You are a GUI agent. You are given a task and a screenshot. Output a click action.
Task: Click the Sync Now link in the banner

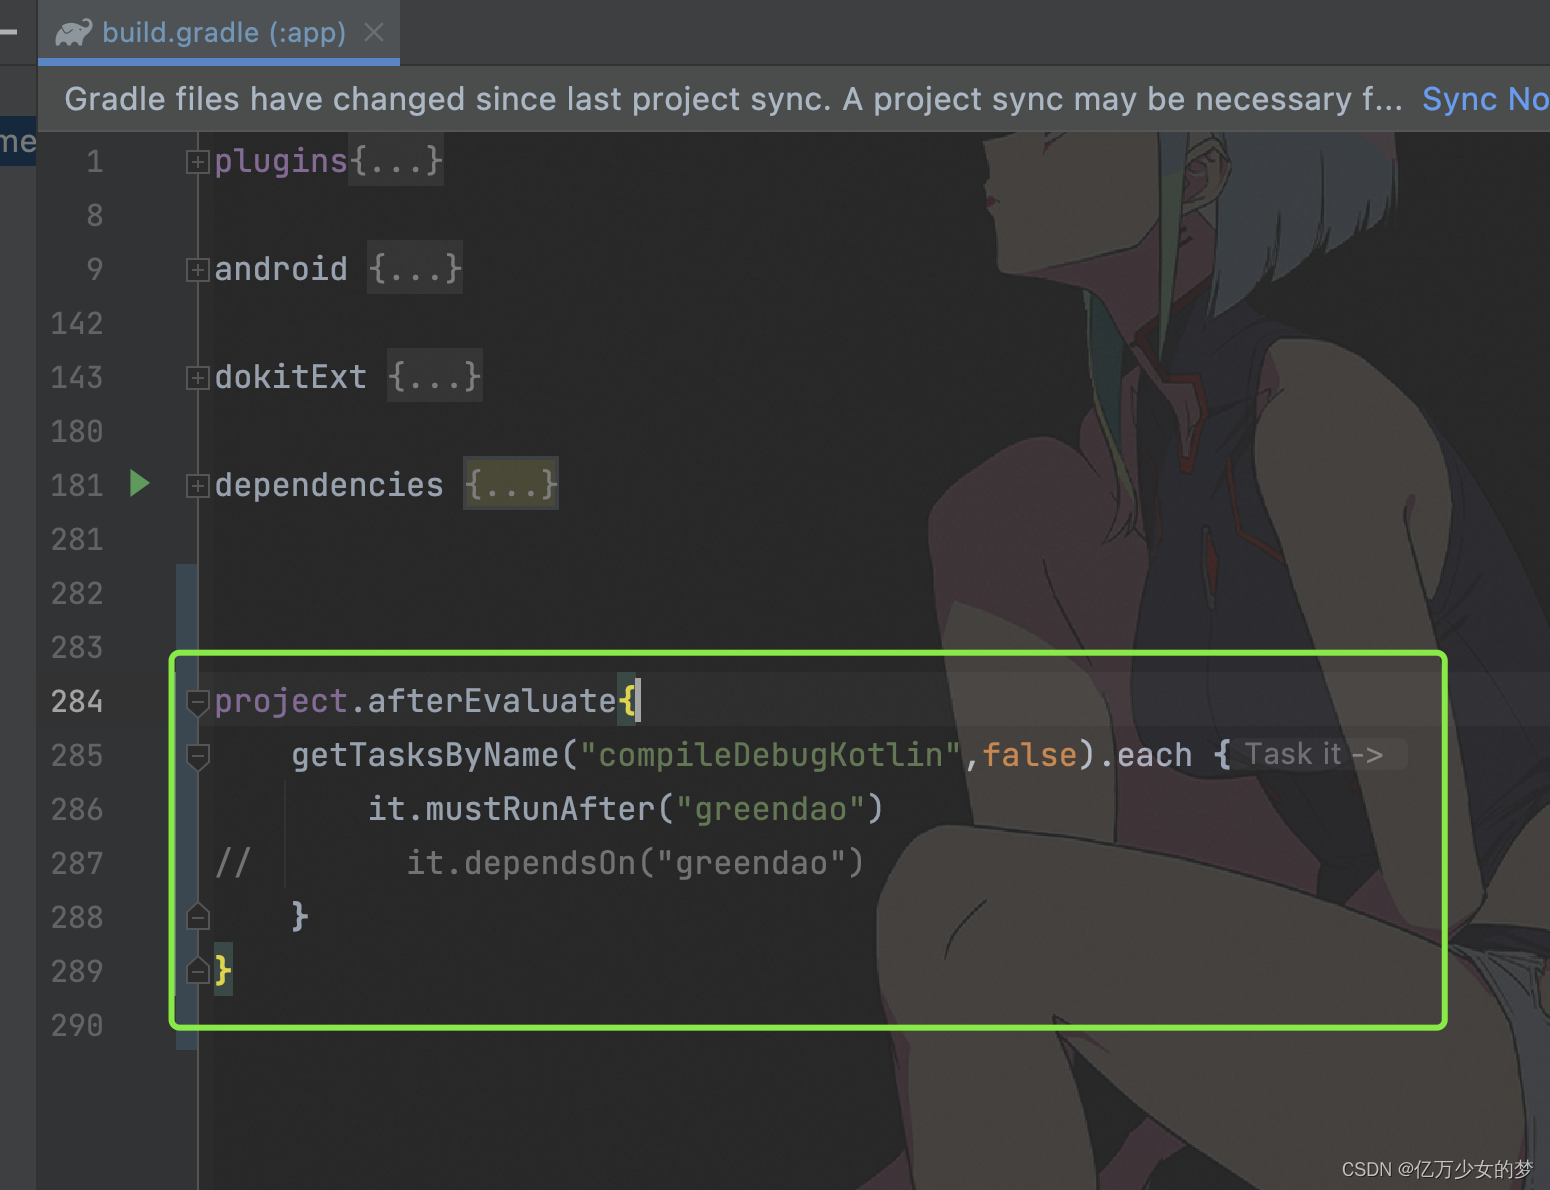pos(1483,98)
